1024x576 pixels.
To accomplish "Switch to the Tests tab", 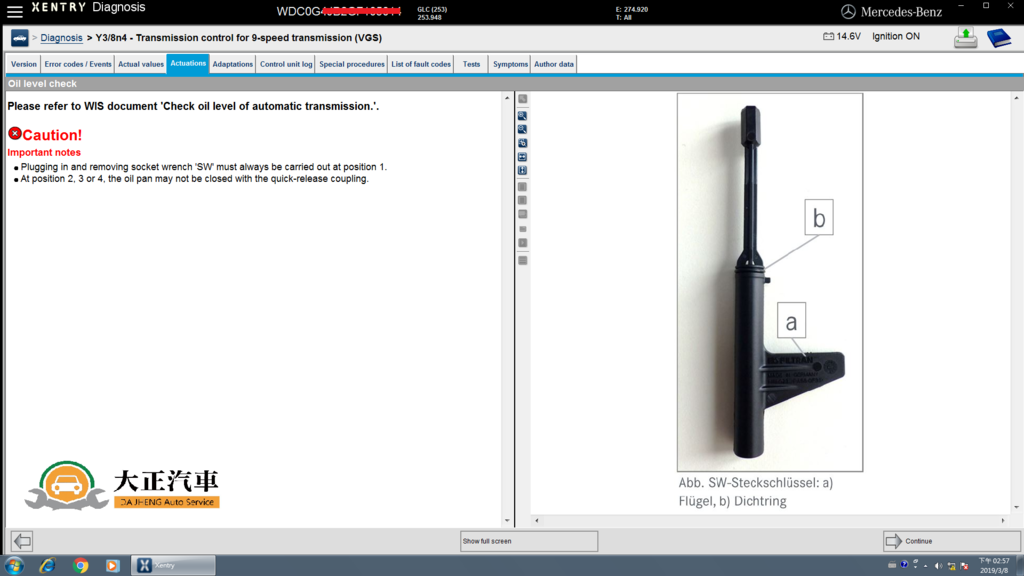I will point(472,64).
